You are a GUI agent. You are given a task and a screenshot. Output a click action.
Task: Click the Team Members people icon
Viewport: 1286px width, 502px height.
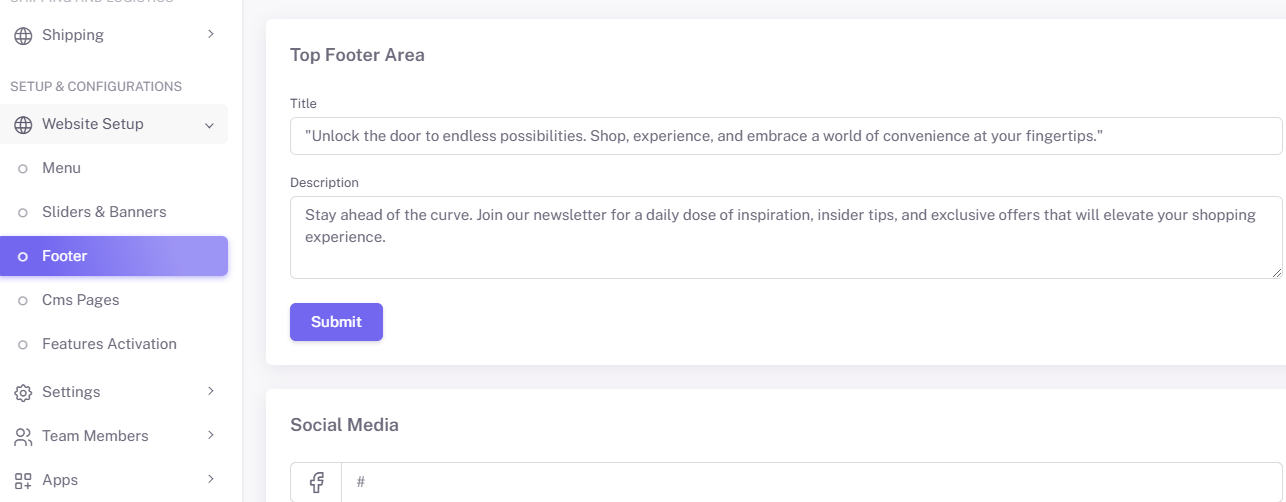pyautogui.click(x=23, y=437)
